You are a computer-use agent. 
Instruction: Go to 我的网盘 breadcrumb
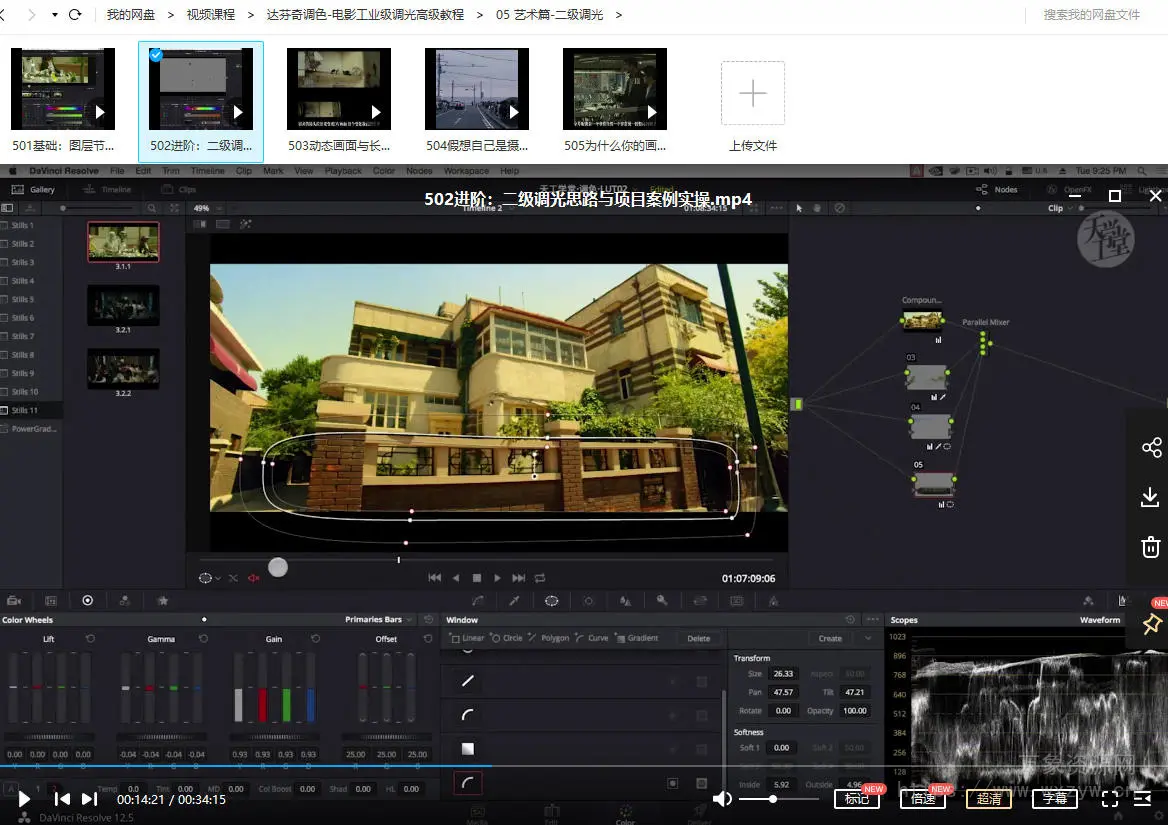(x=131, y=15)
